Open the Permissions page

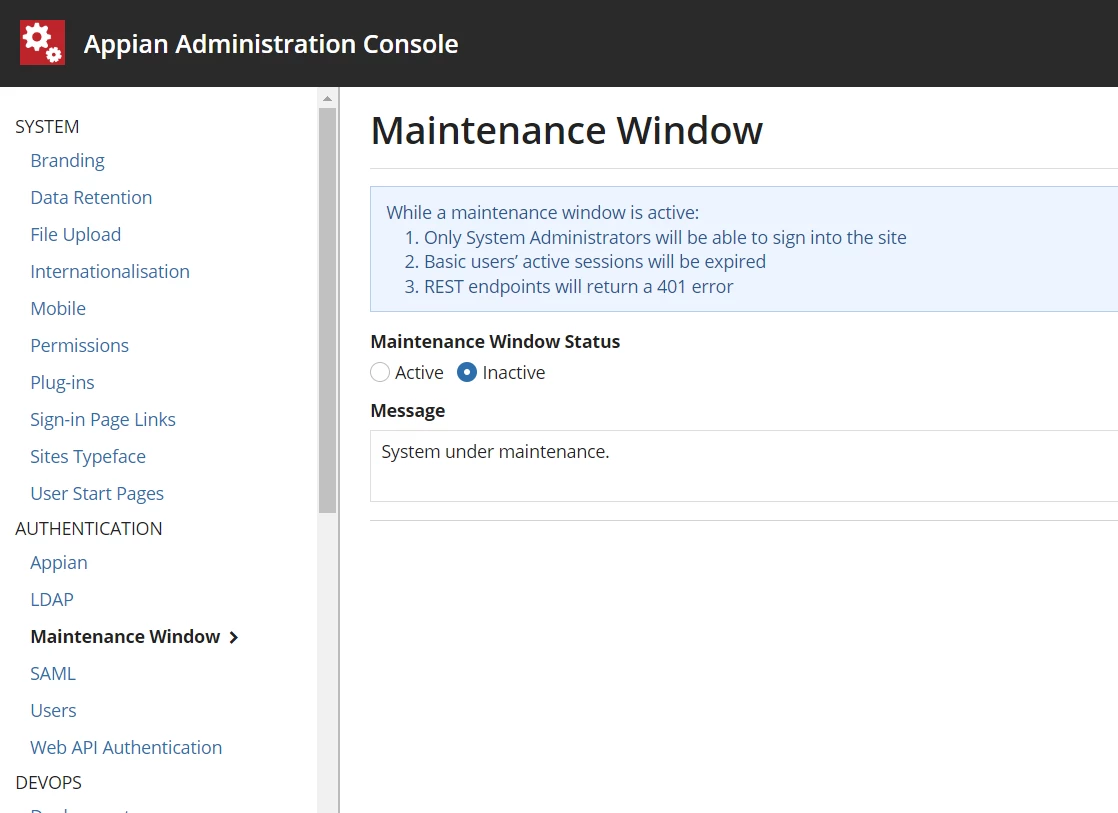(x=79, y=346)
